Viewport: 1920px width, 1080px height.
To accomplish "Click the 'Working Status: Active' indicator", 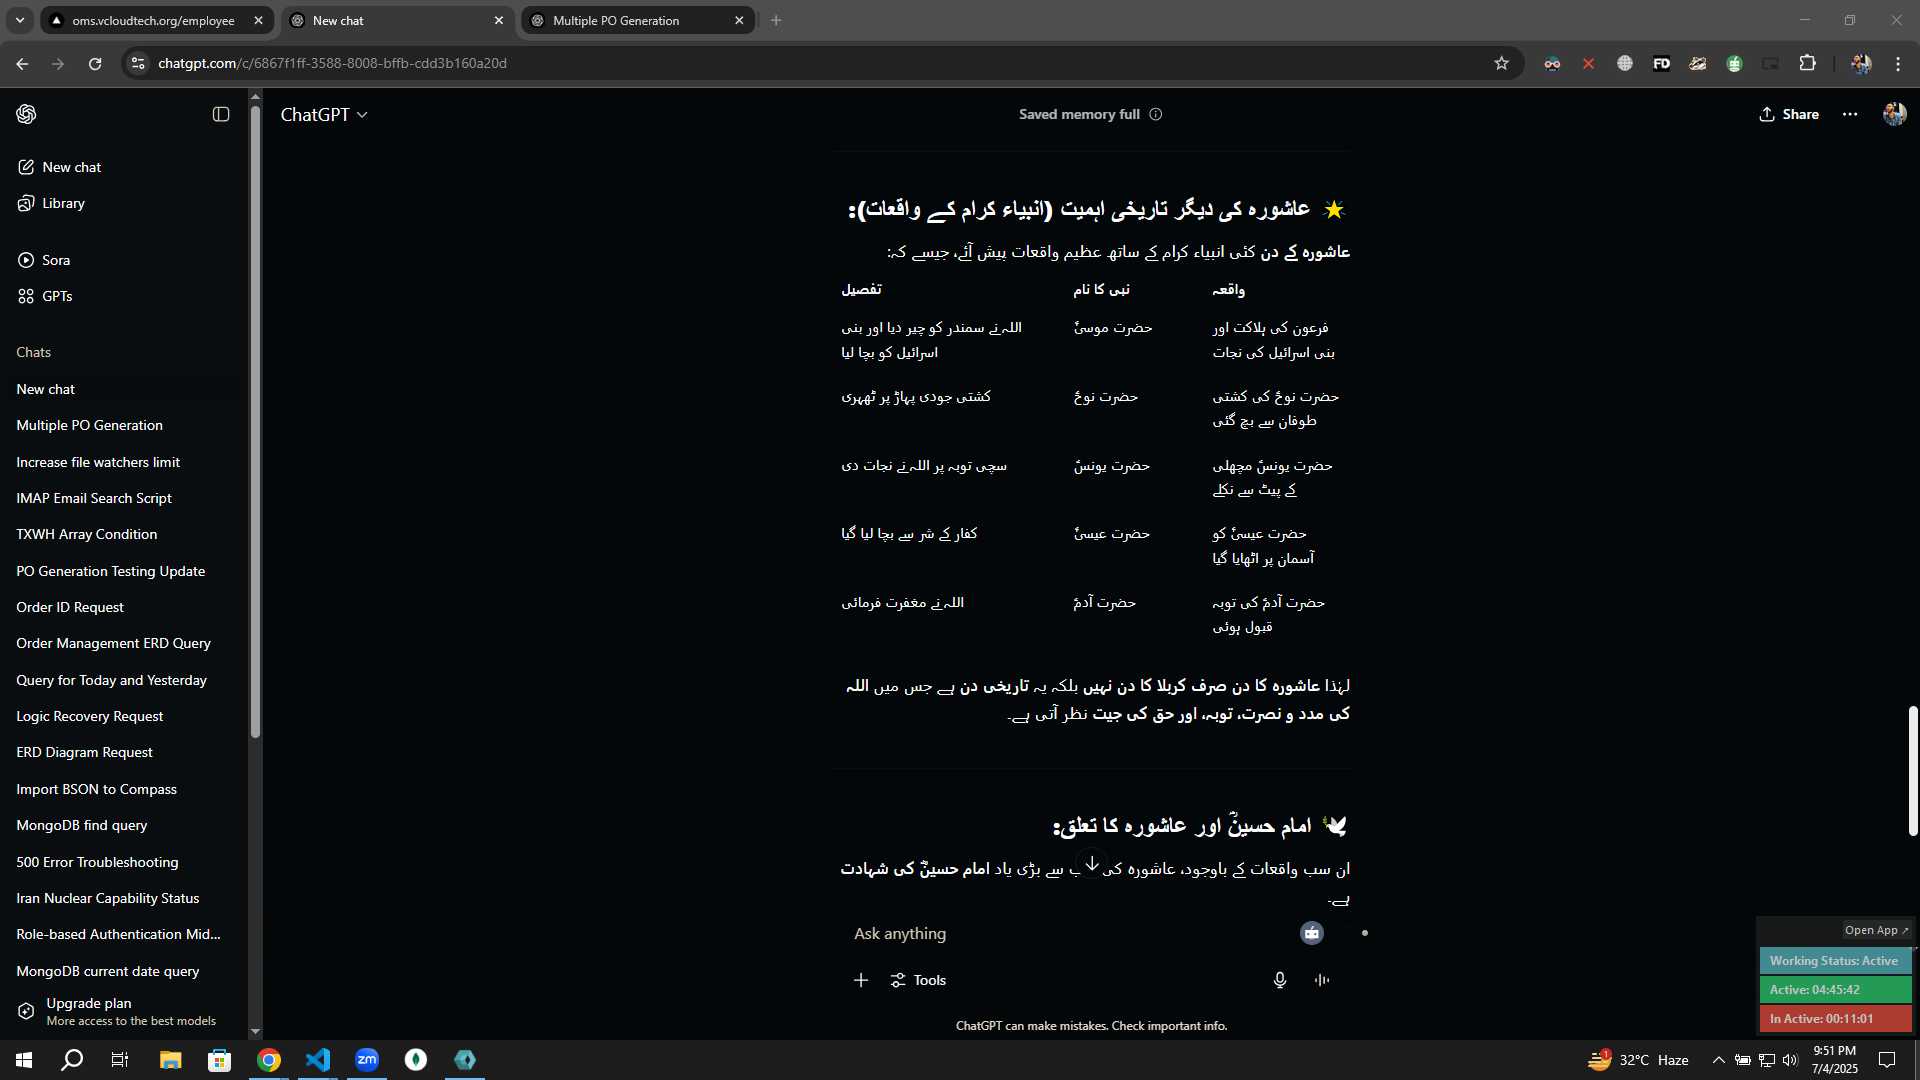I will click(x=1835, y=961).
